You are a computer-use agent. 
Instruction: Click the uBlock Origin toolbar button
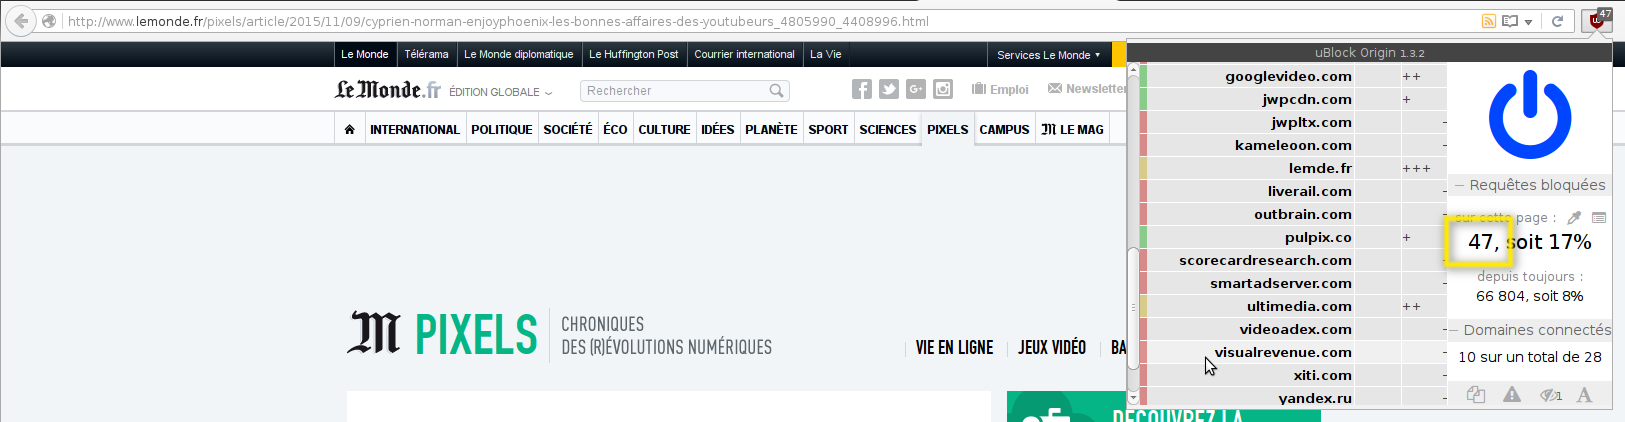(1597, 20)
